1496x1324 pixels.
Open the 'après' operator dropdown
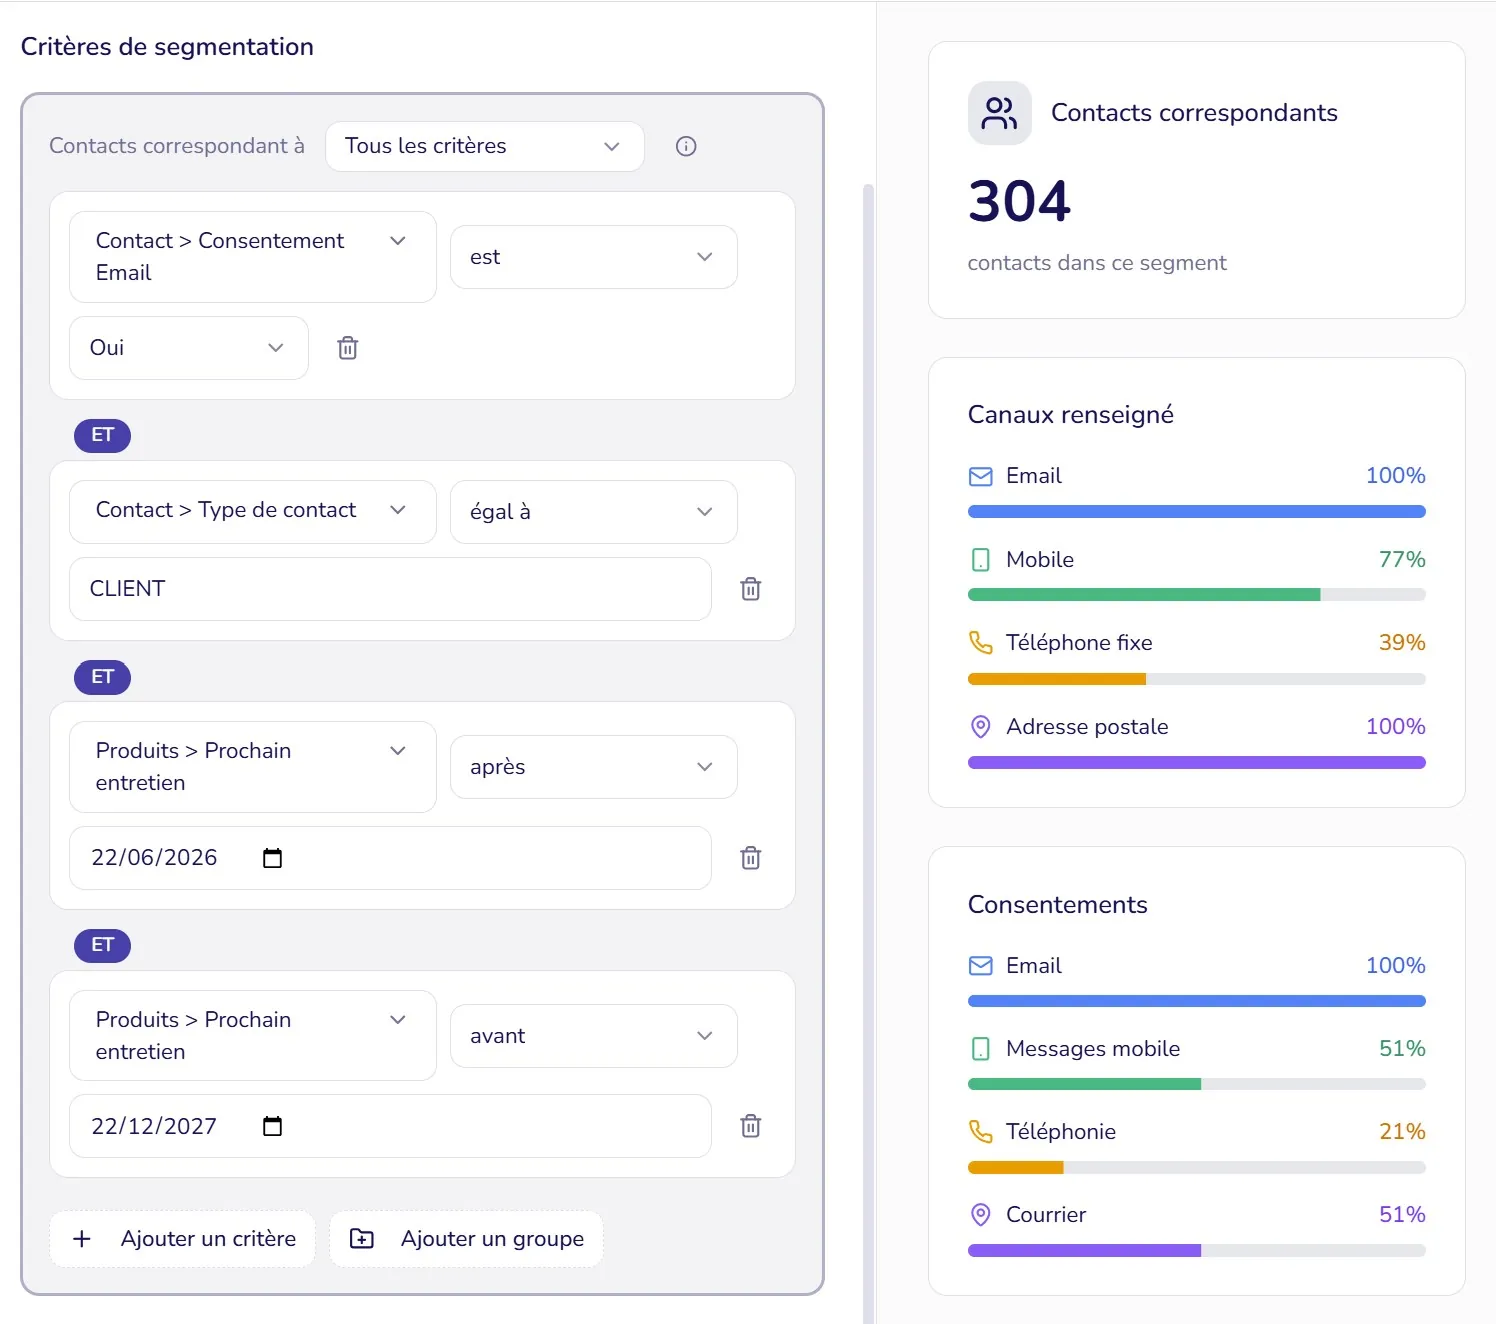tap(594, 767)
